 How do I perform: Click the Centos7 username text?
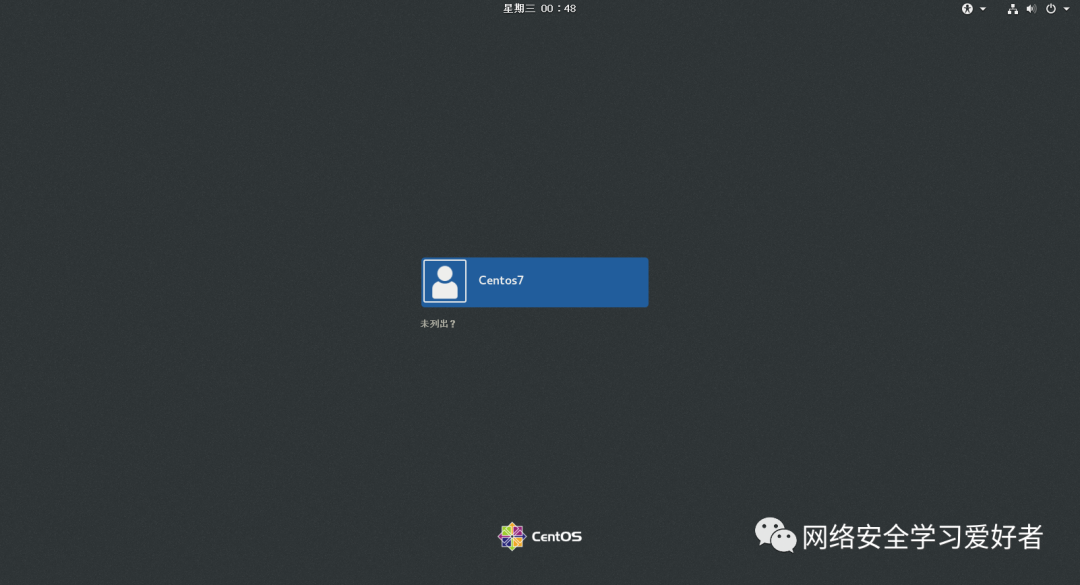501,280
